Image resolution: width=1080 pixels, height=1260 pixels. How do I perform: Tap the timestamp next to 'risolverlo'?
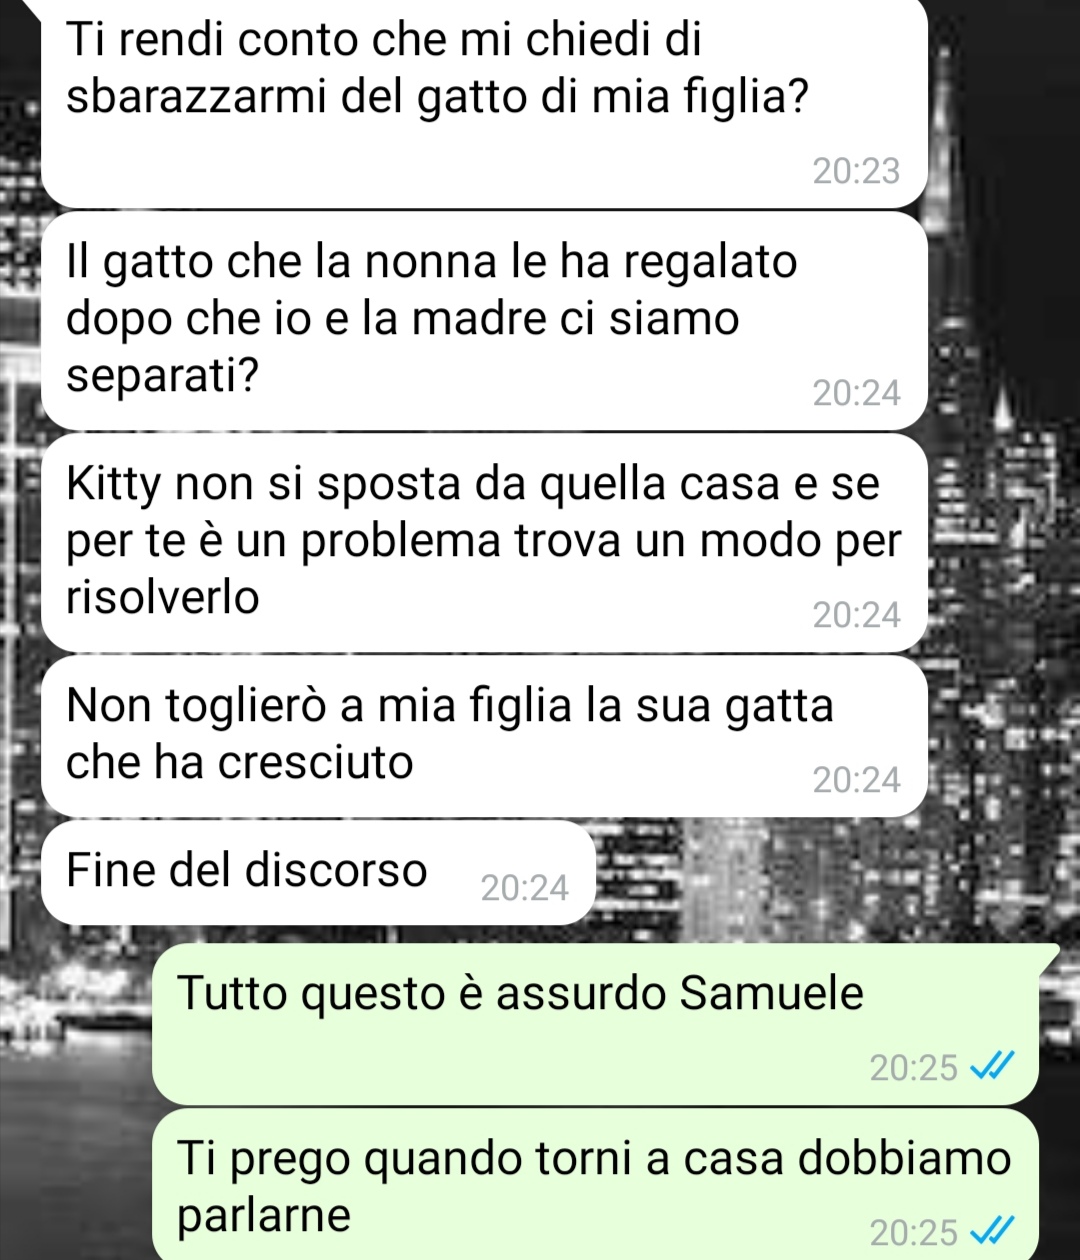[856, 615]
